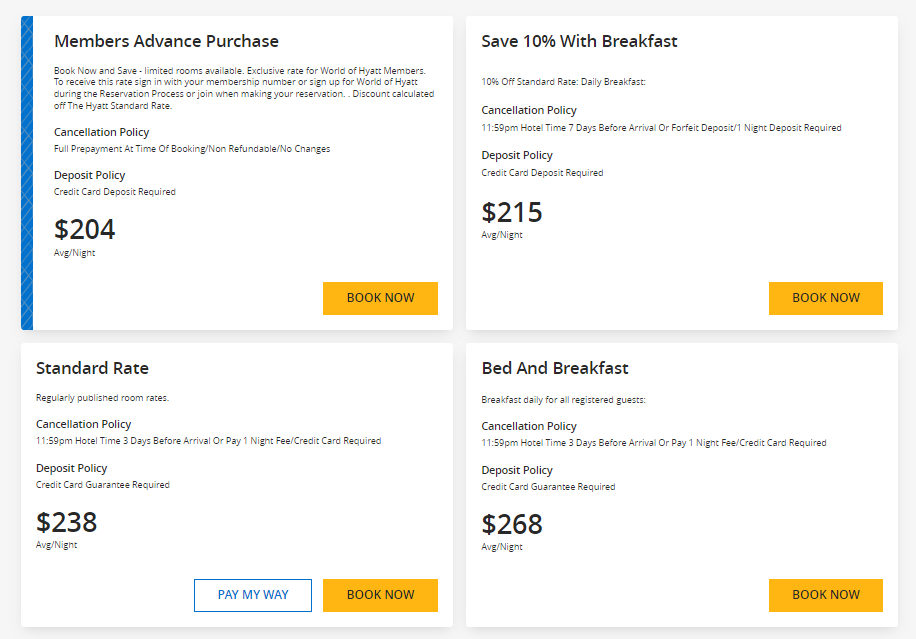Select the $238 Standard Rate price
The image size is (916, 639).
click(x=66, y=522)
